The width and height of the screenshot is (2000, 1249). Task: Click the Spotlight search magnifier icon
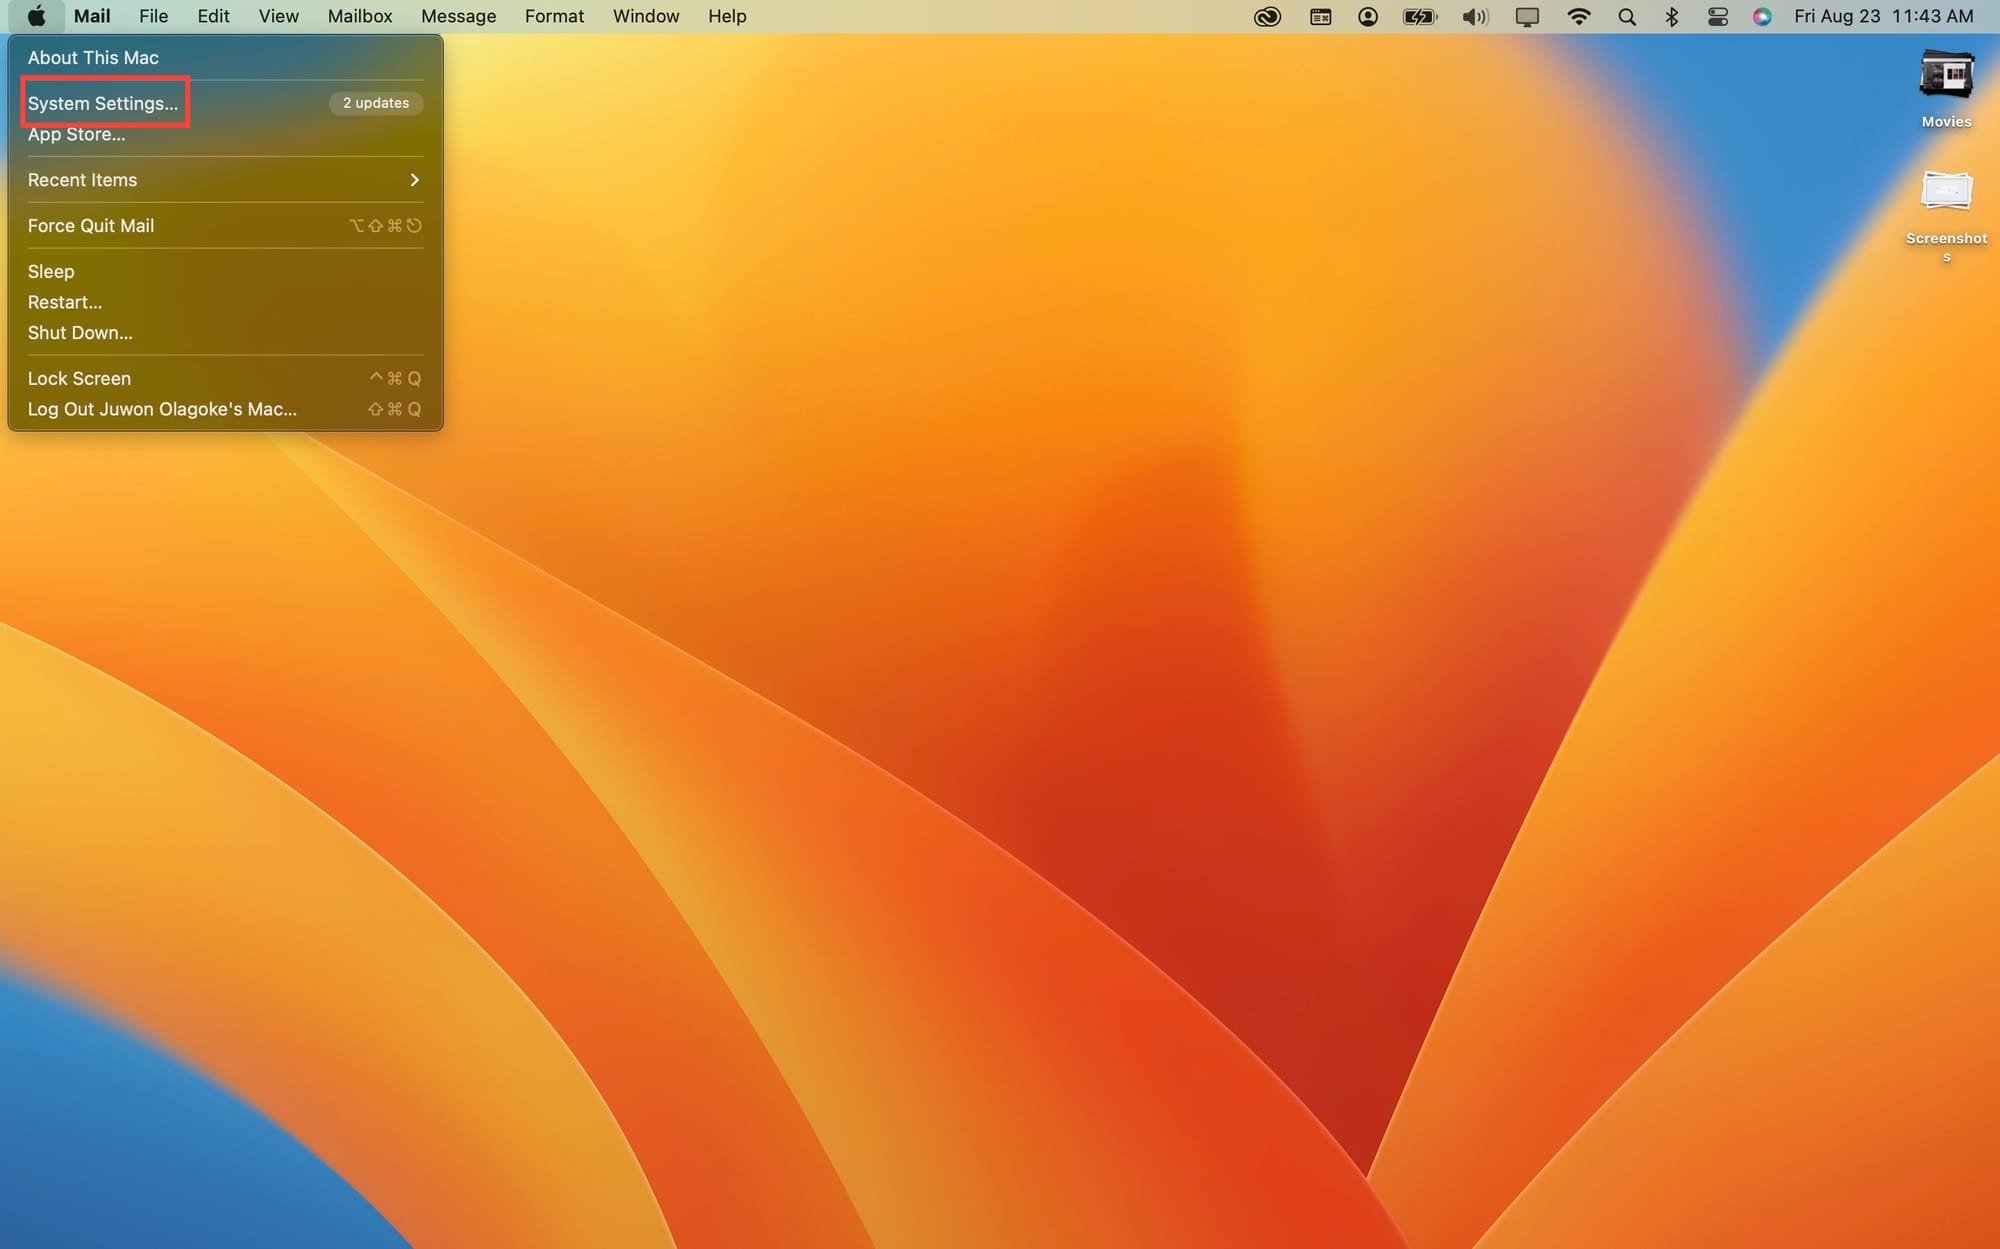point(1627,16)
